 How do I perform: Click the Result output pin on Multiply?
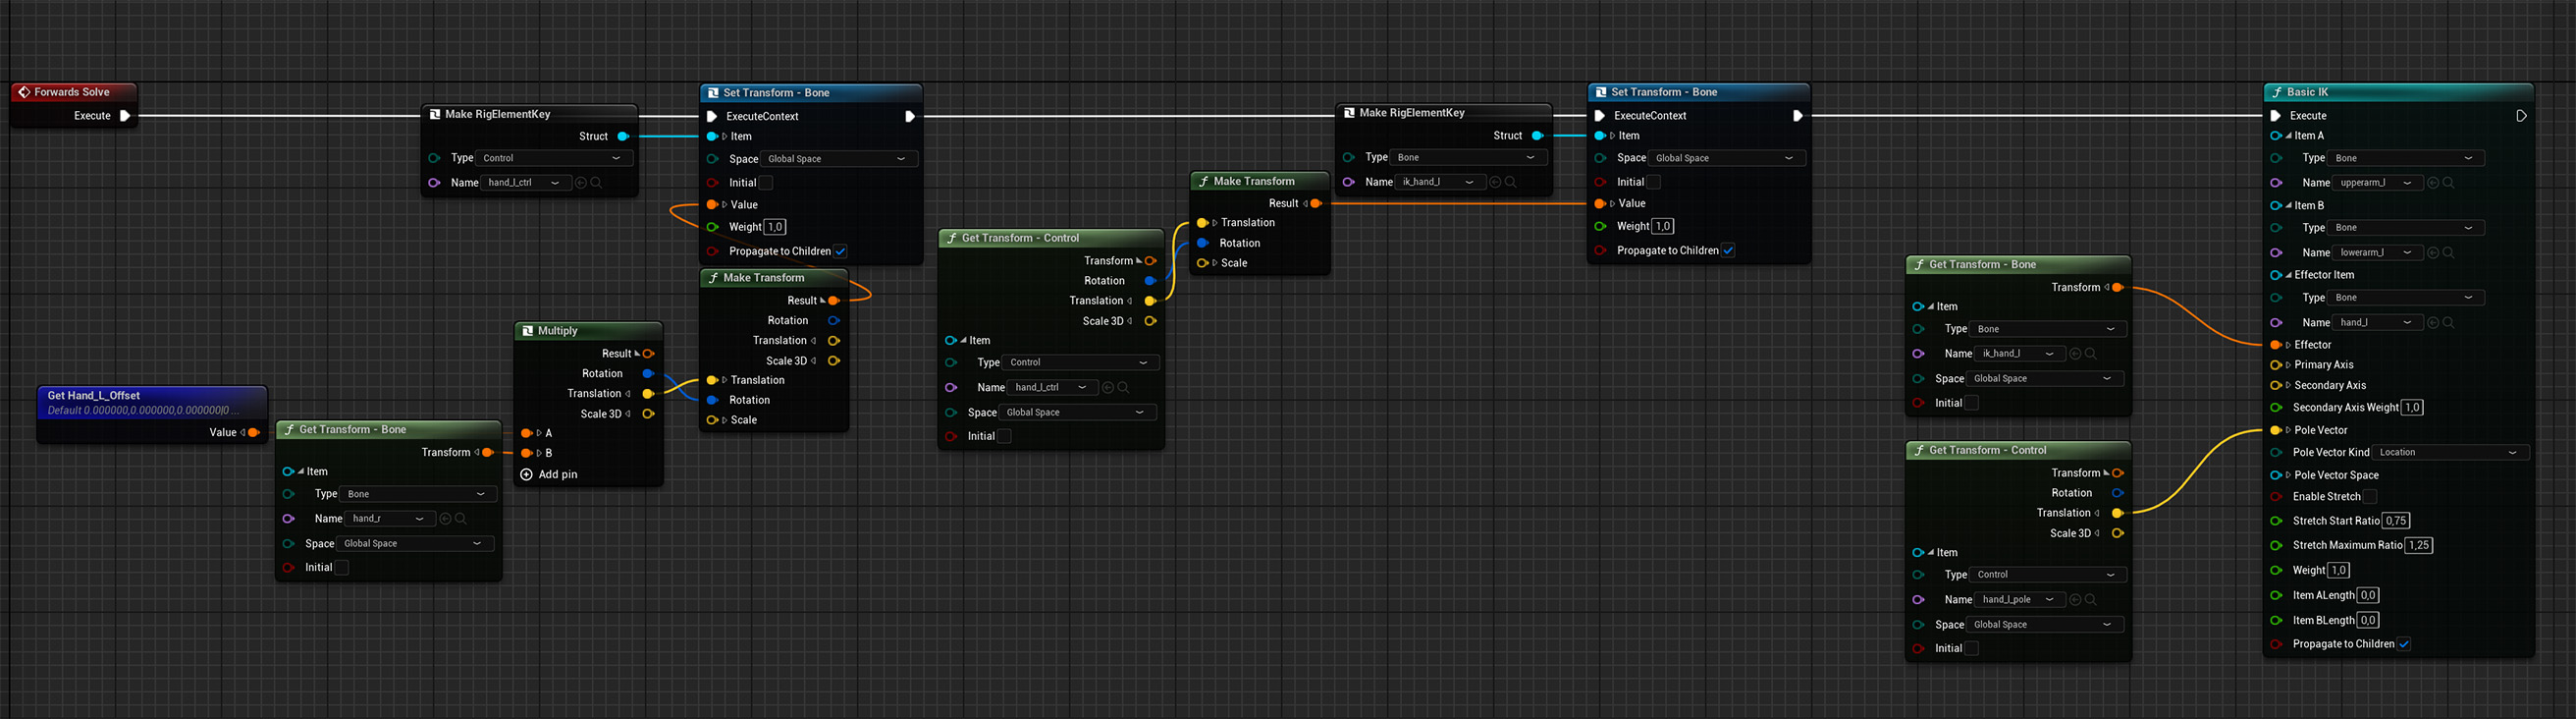click(649, 354)
